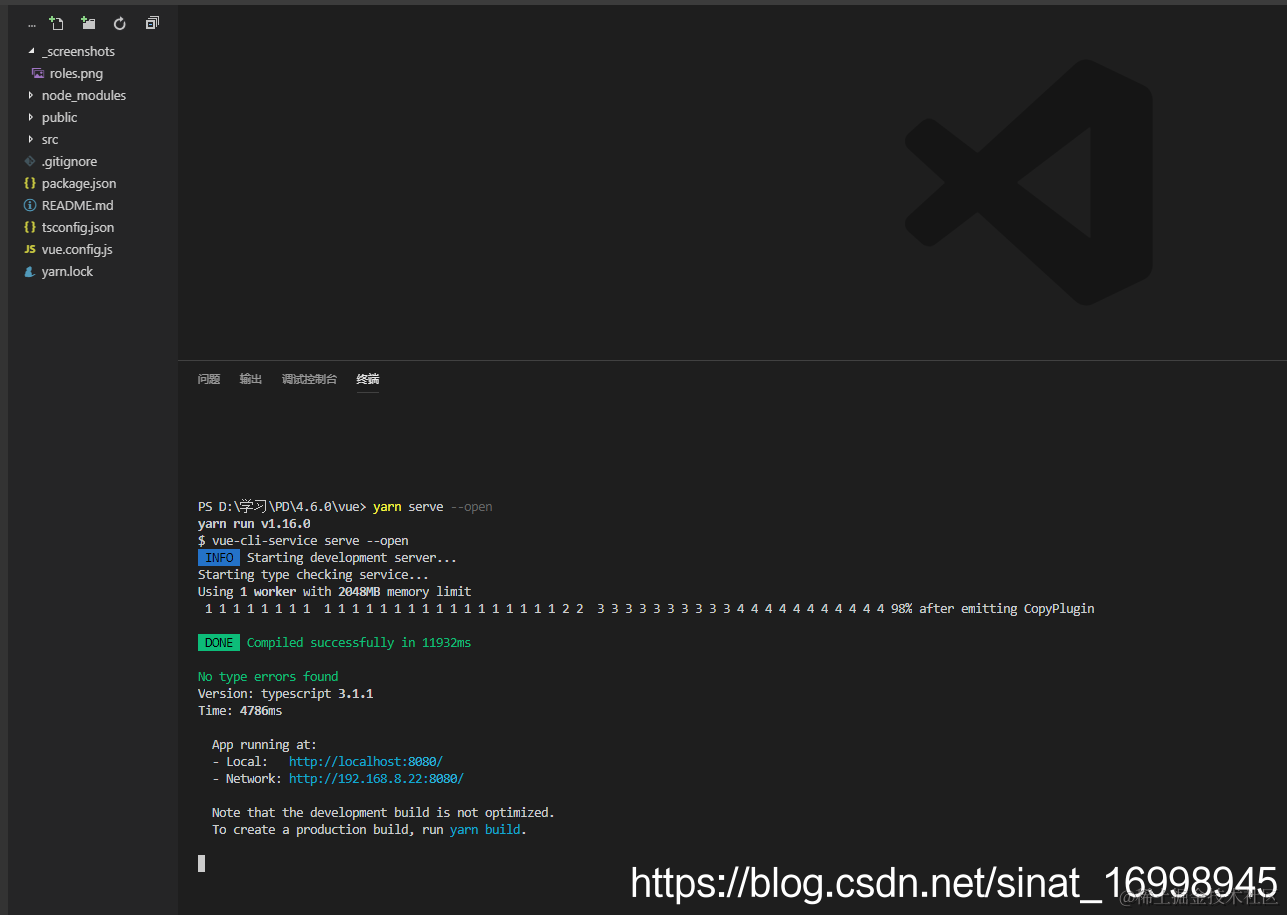Viewport: 1287px width, 915px height.
Task: Click the green DONE badge in terminal
Action: tap(219, 642)
